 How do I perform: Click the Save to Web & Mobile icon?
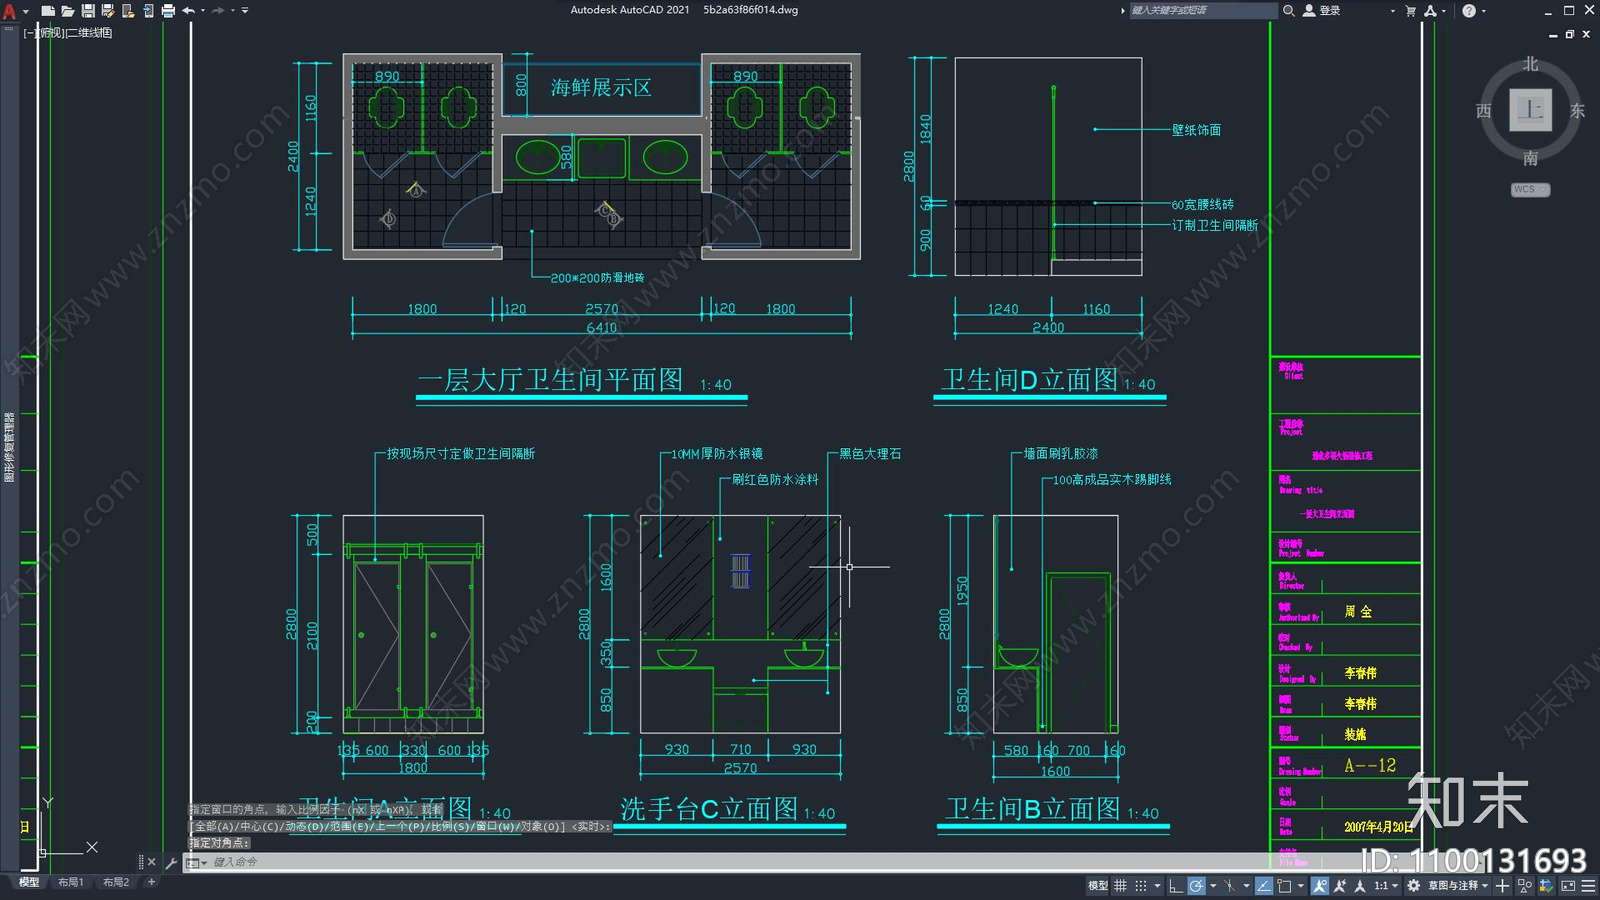(x=148, y=11)
